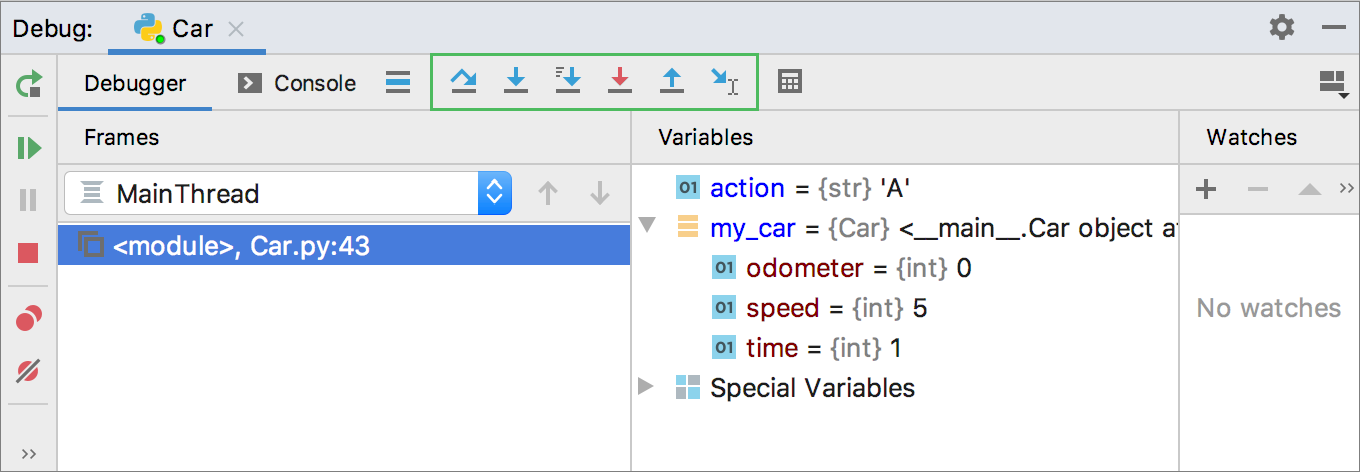This screenshot has height=472, width=1360.
Task: Expand the Special Variables node
Action: 647,387
